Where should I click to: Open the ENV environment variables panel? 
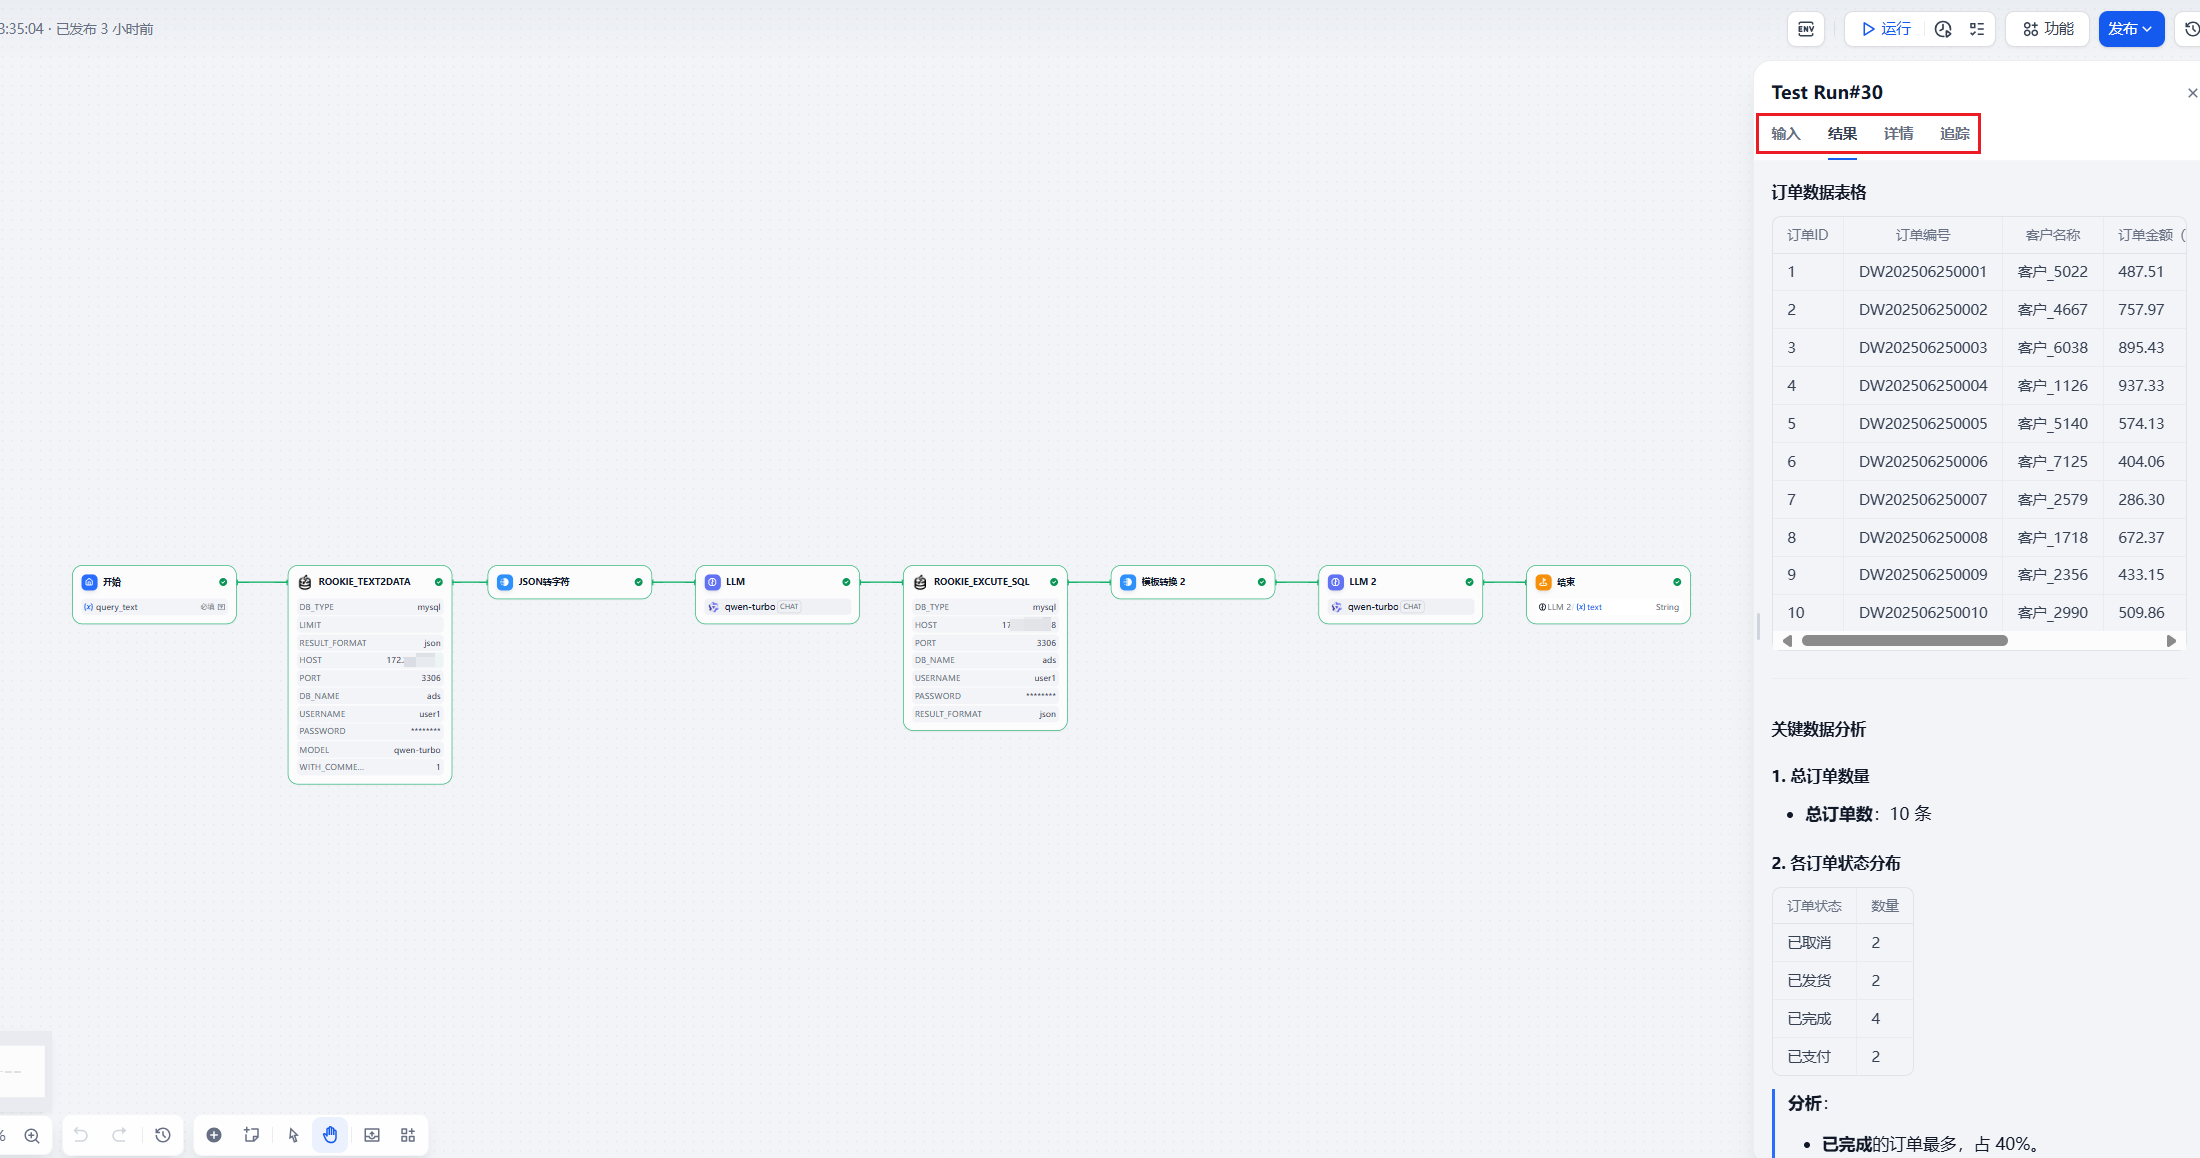pos(1806,29)
